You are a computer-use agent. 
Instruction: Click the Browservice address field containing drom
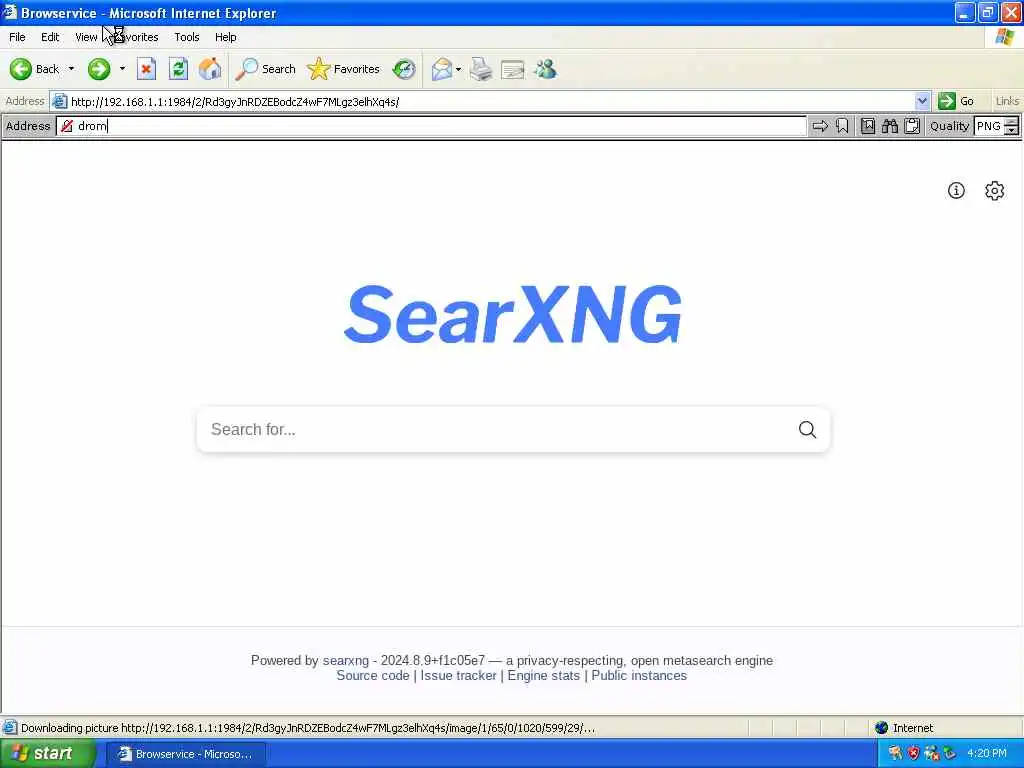coord(432,126)
